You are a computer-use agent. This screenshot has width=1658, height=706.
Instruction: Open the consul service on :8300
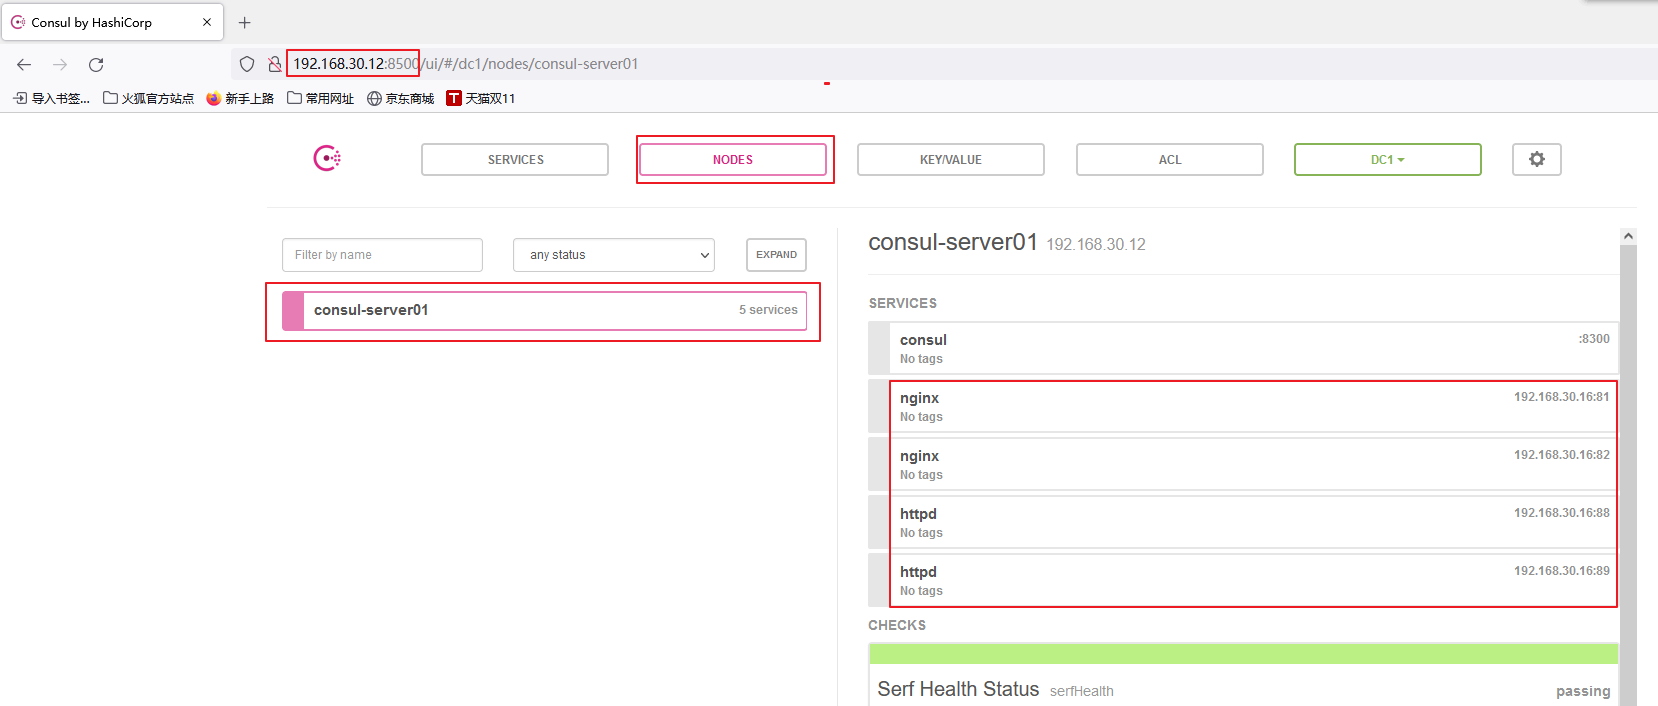(x=1243, y=348)
